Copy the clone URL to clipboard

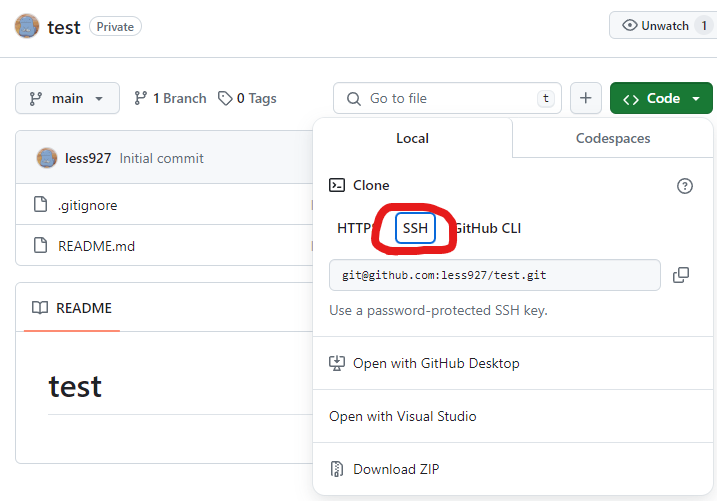point(681,275)
